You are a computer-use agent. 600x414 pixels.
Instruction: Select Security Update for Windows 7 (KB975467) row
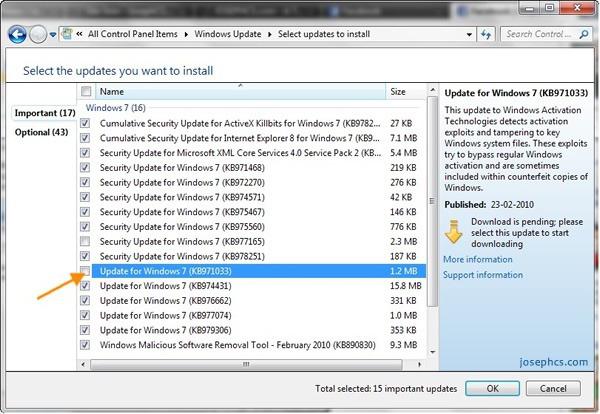253,212
